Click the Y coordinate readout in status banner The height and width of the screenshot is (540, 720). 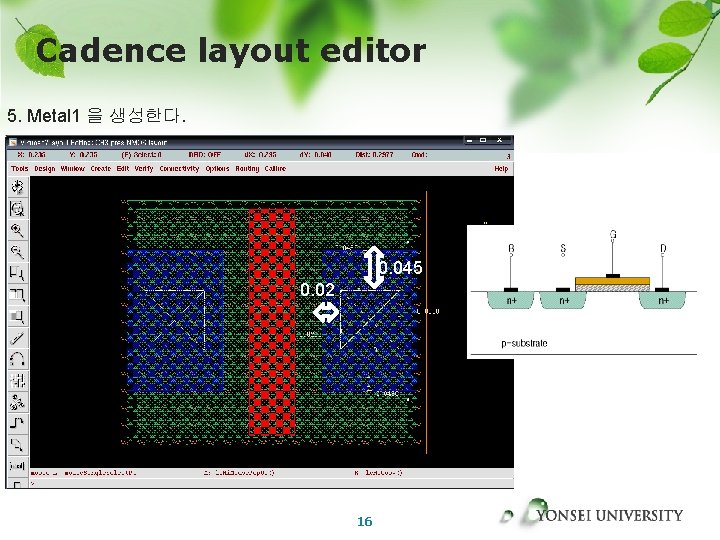tap(83, 155)
